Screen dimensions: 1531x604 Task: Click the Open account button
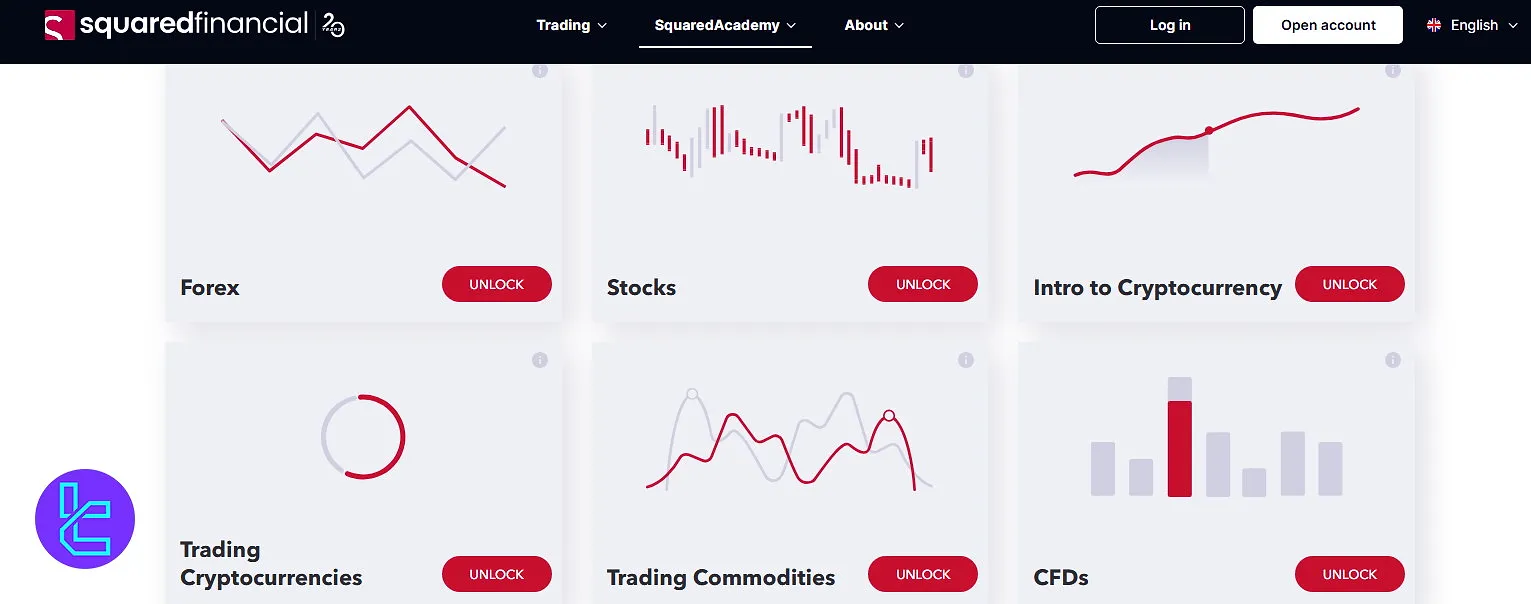(x=1327, y=25)
